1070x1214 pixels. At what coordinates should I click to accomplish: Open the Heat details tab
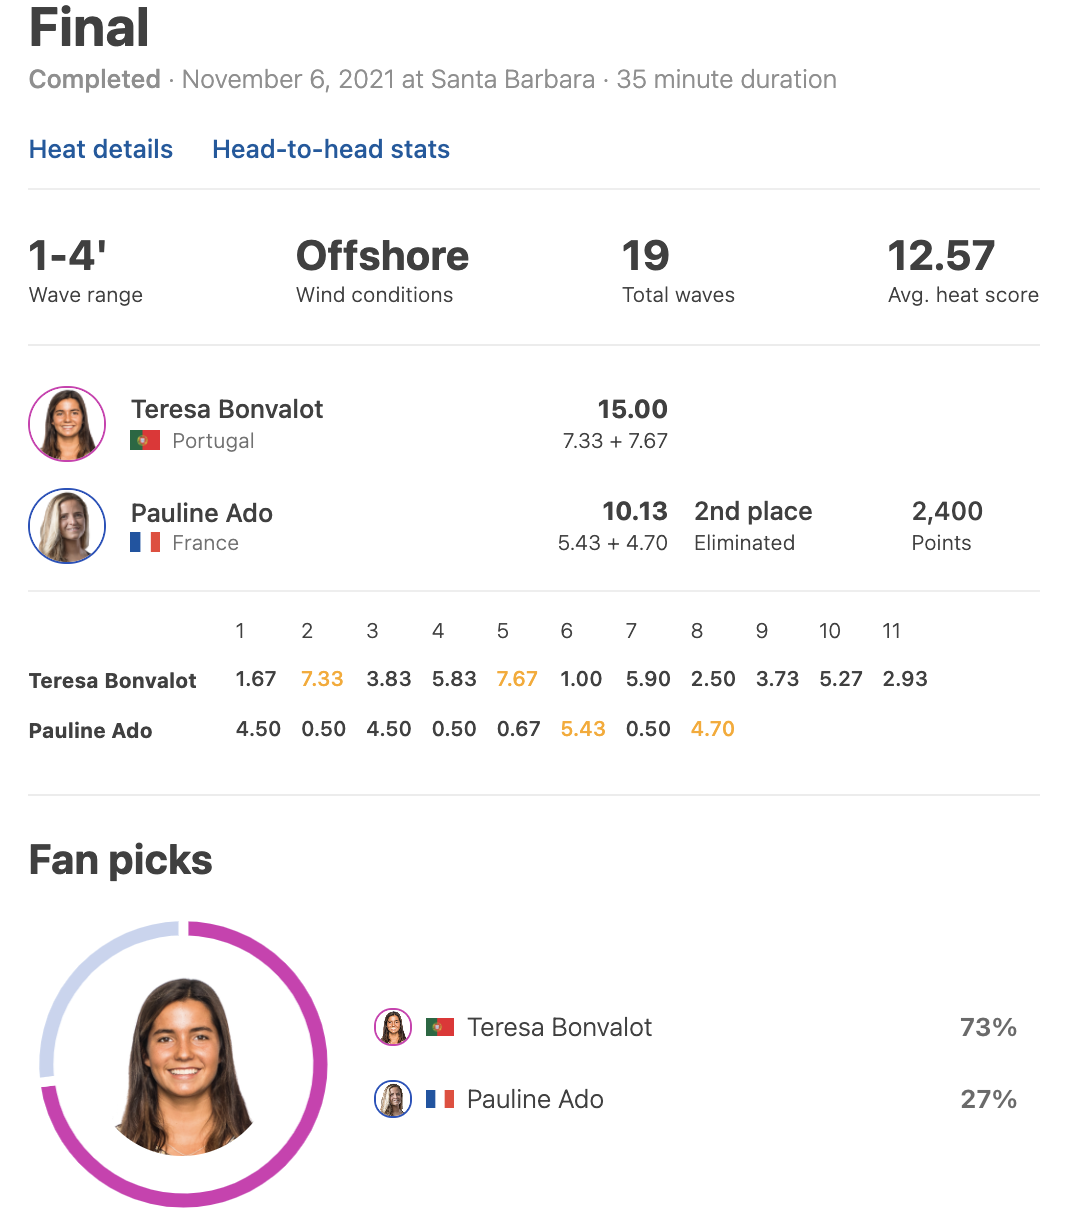[101, 149]
